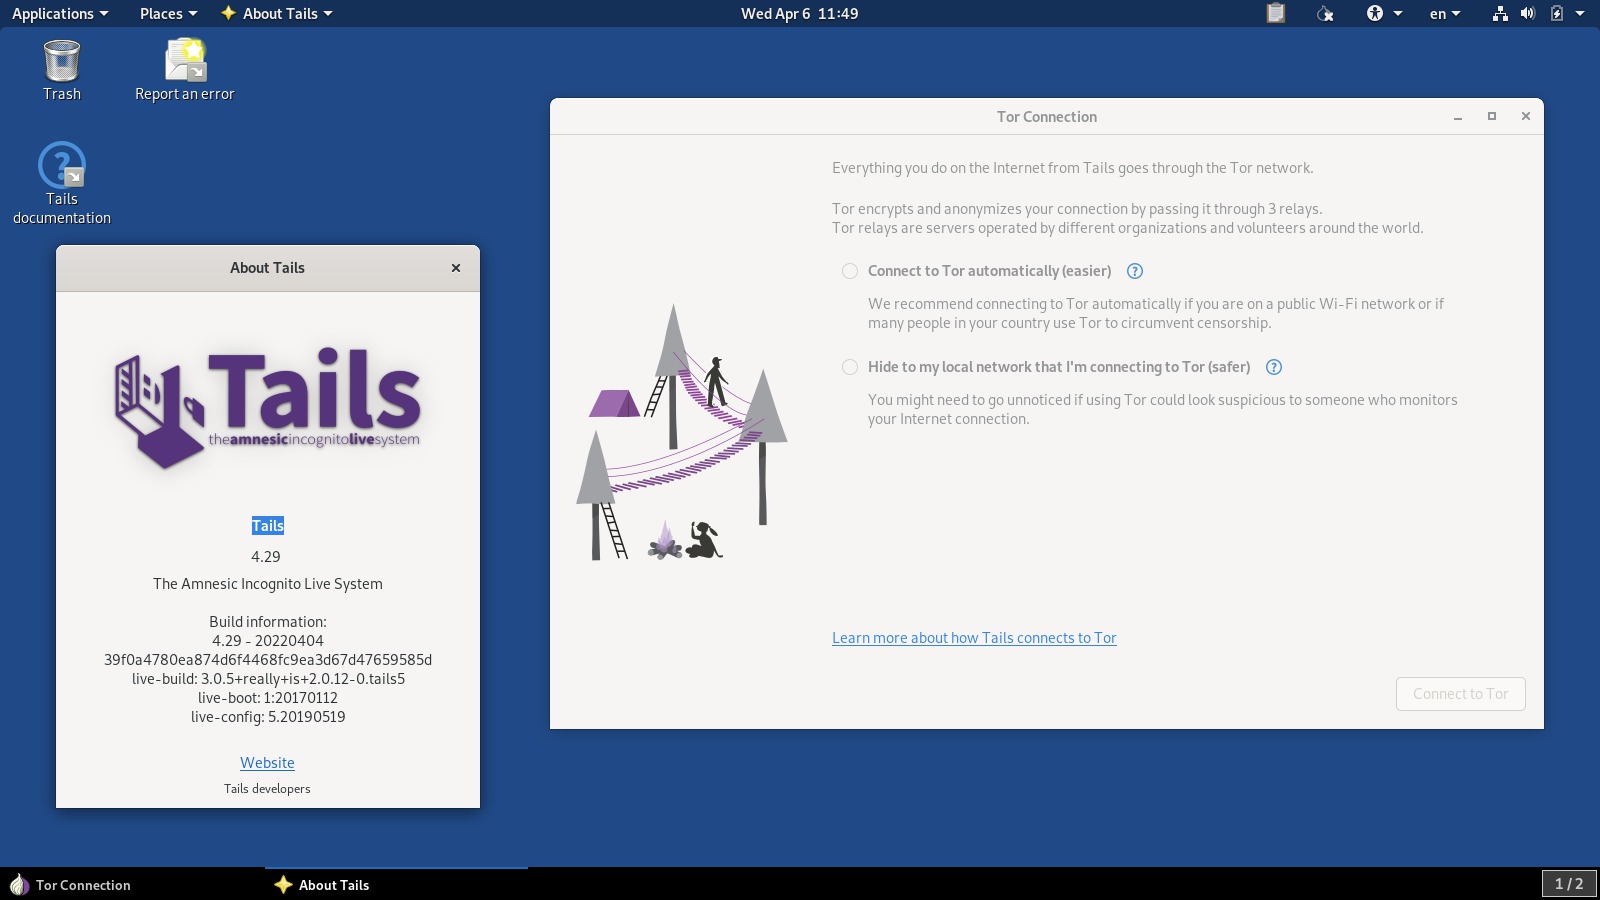Close the About Tails dialog
Image resolution: width=1600 pixels, height=900 pixels.
456,268
